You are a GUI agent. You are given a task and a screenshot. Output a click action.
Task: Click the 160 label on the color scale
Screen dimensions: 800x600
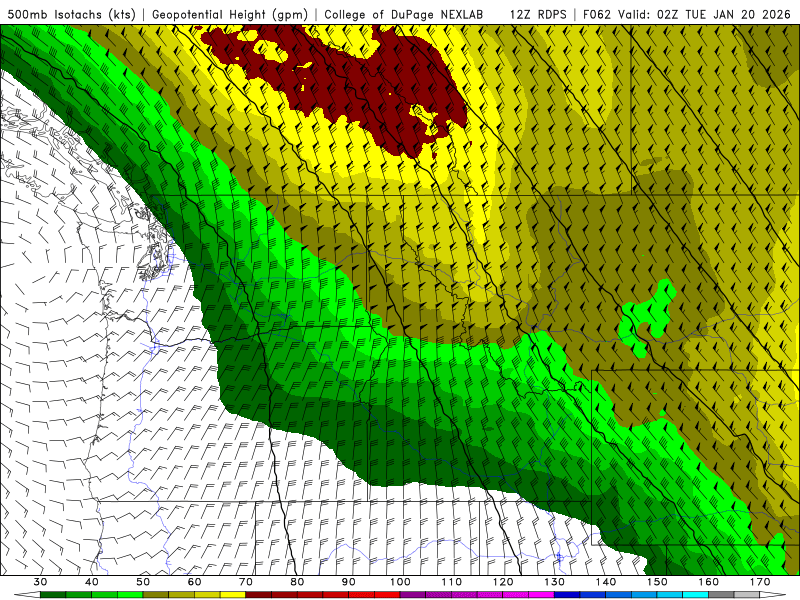pos(709,582)
